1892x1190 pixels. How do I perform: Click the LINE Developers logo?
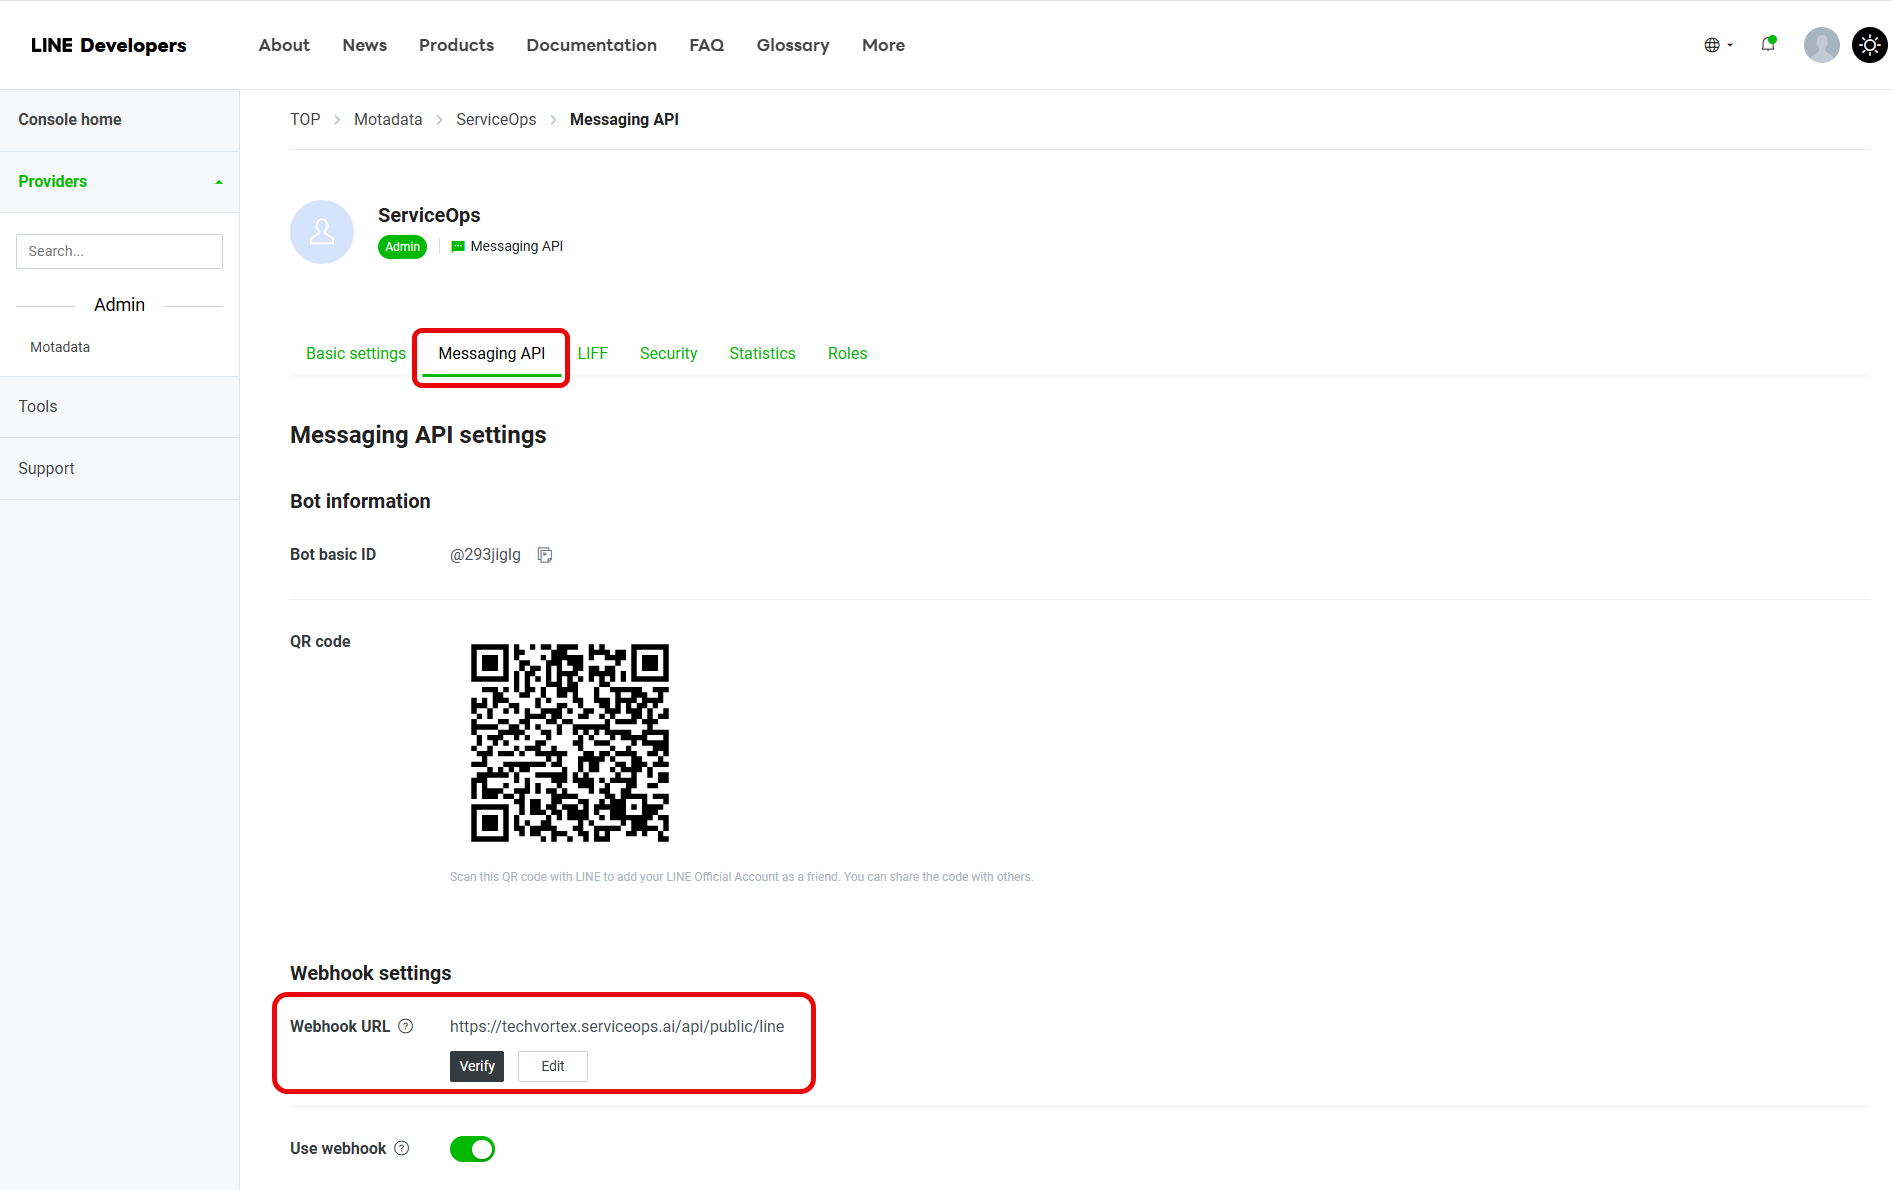pos(108,45)
